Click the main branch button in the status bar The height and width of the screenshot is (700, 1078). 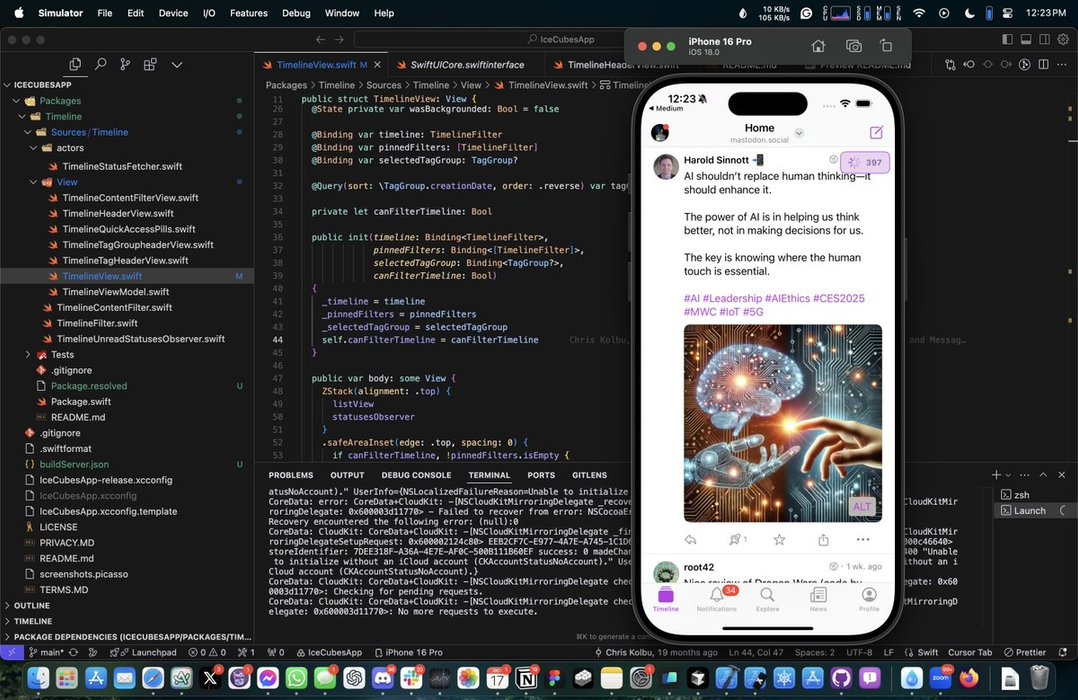pos(46,652)
